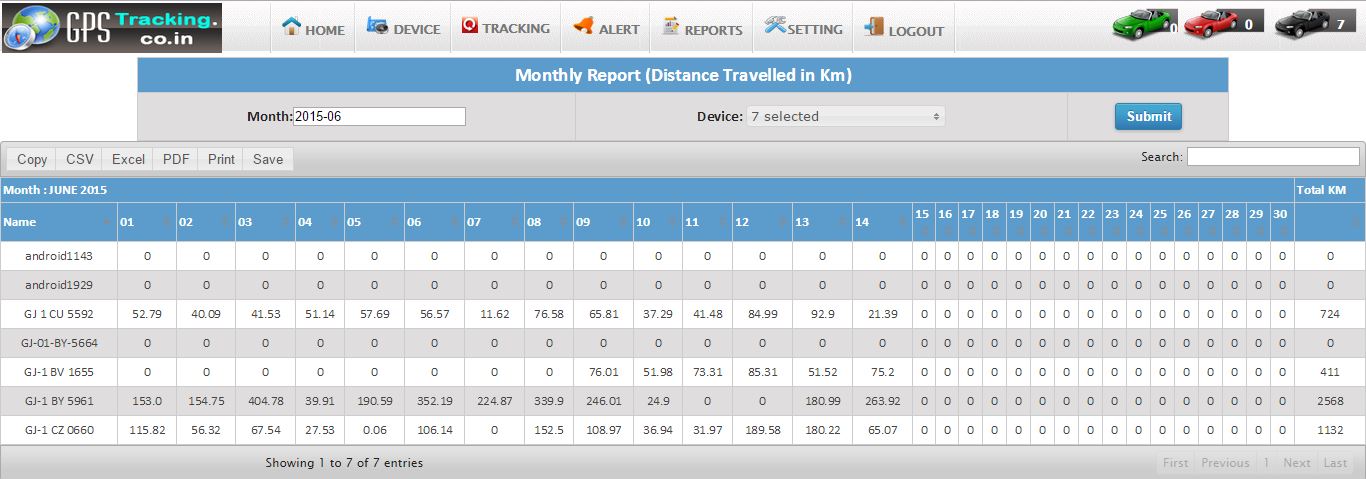Click the reports document icon
Image resolution: width=1366 pixels, height=479 pixels.
point(671,27)
